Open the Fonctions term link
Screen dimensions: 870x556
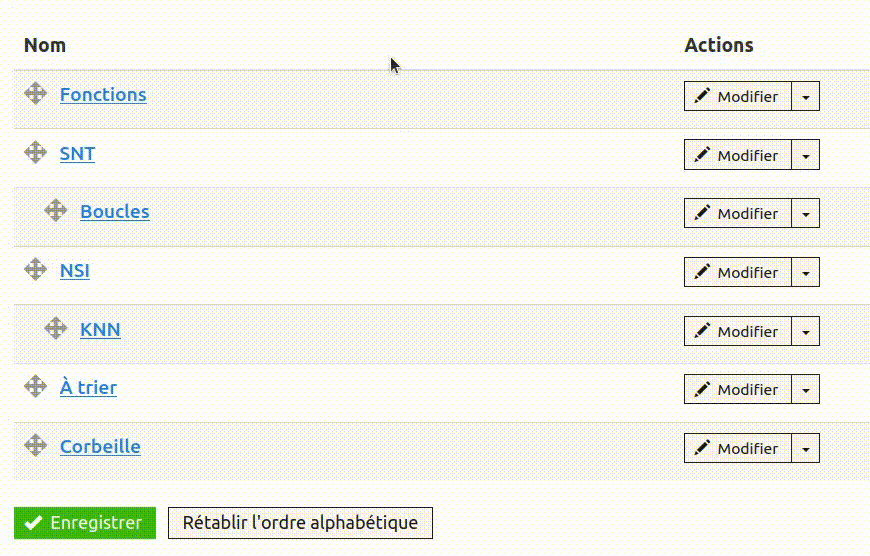click(x=103, y=95)
